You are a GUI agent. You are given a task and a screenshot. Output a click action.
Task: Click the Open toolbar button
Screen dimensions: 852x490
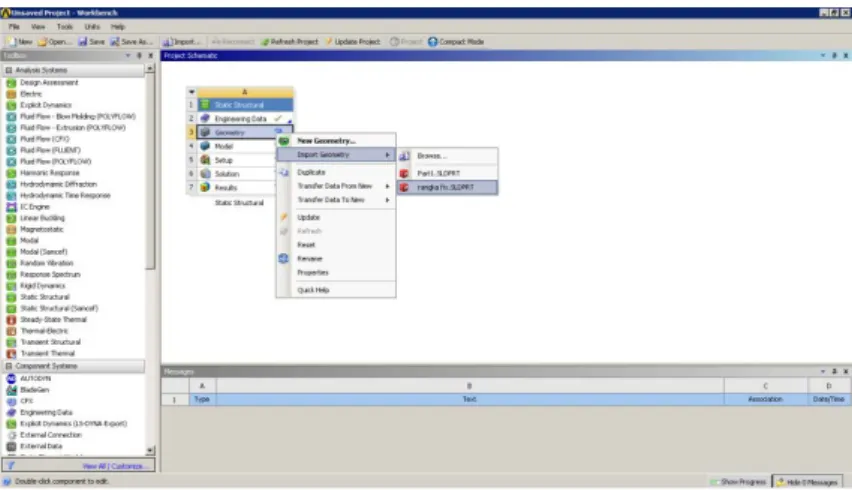(54, 42)
